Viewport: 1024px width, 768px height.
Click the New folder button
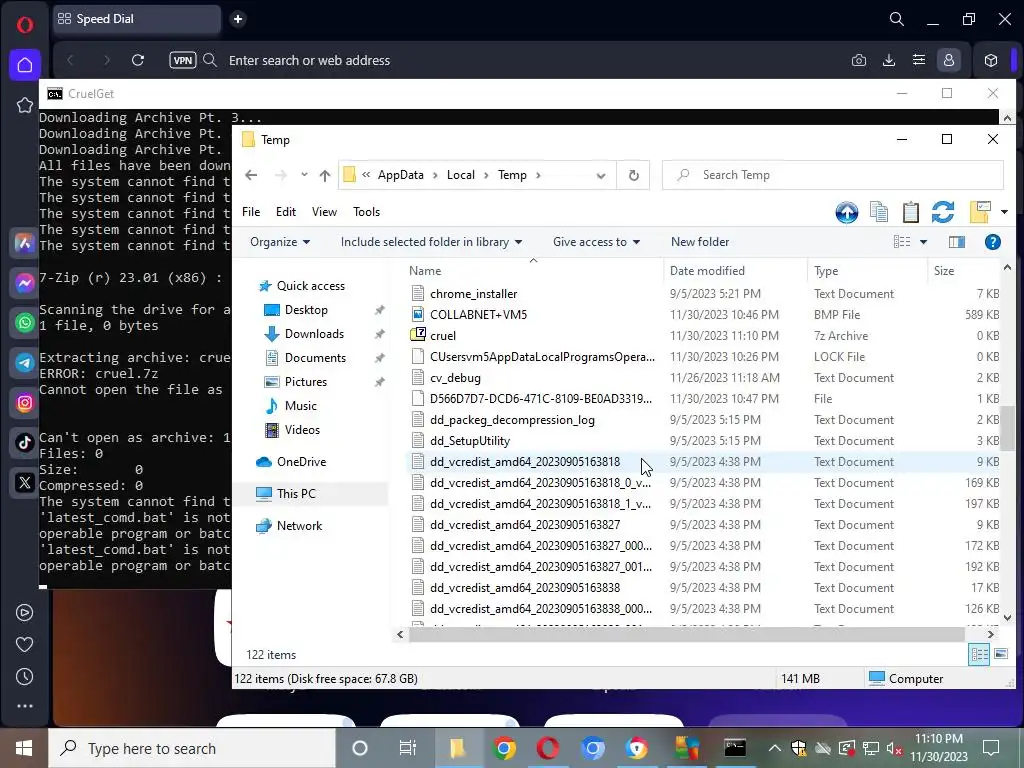tap(699, 242)
